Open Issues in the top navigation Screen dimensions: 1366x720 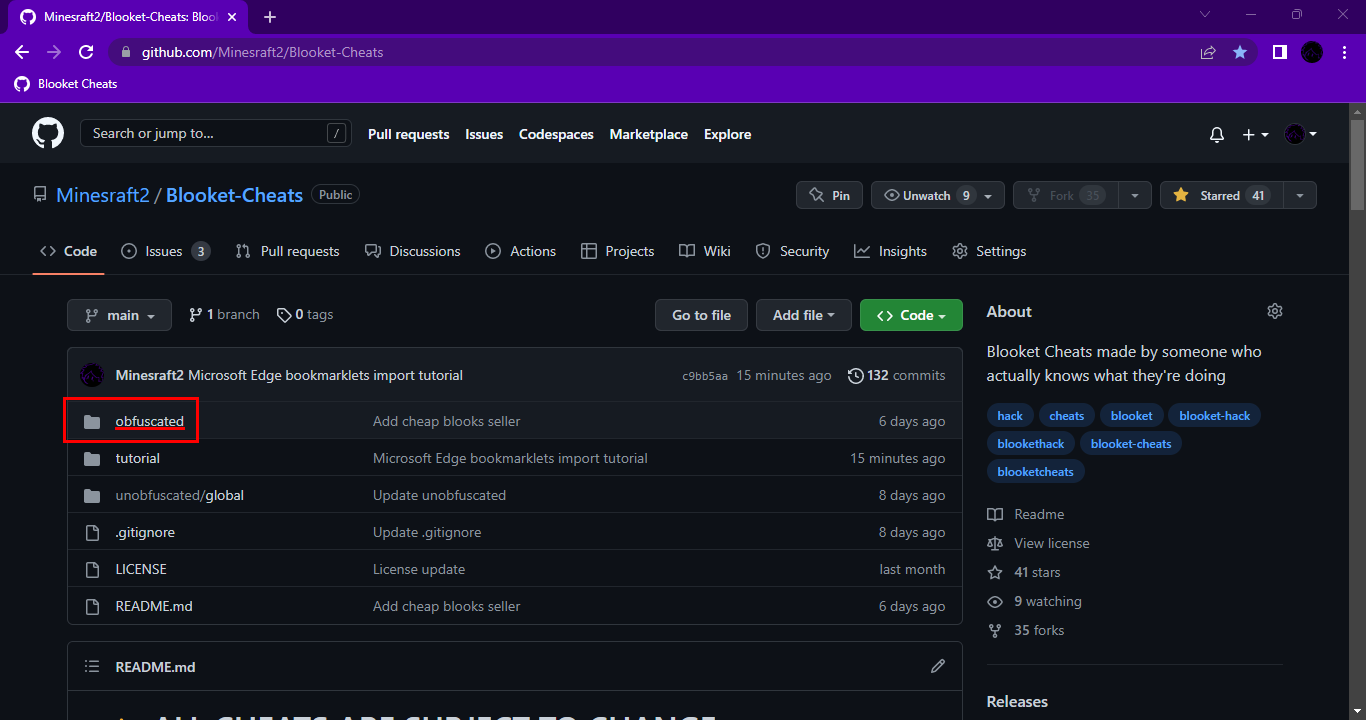(484, 134)
